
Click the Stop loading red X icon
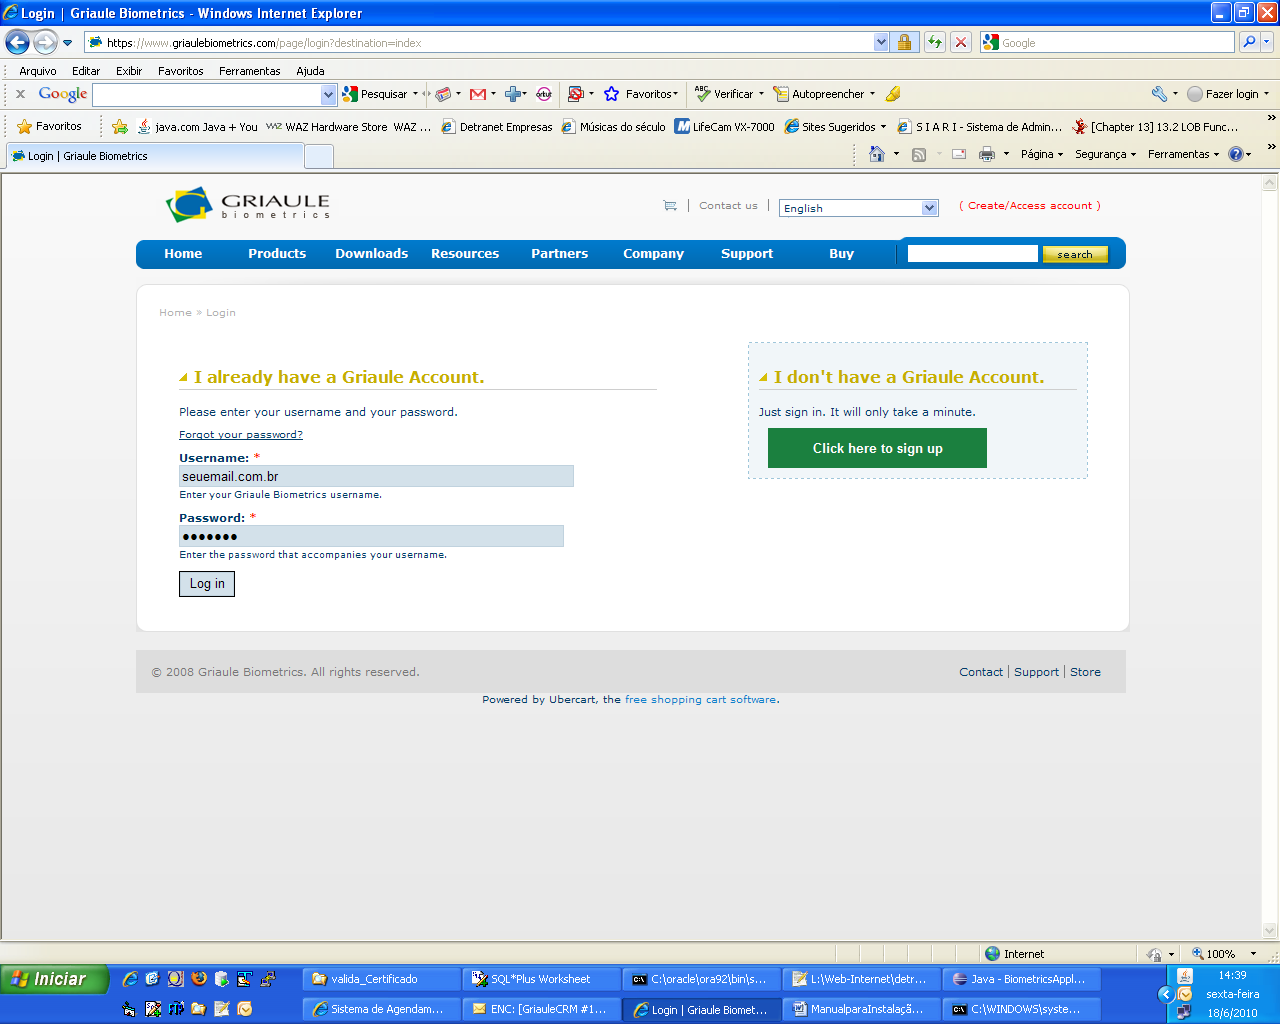(961, 42)
